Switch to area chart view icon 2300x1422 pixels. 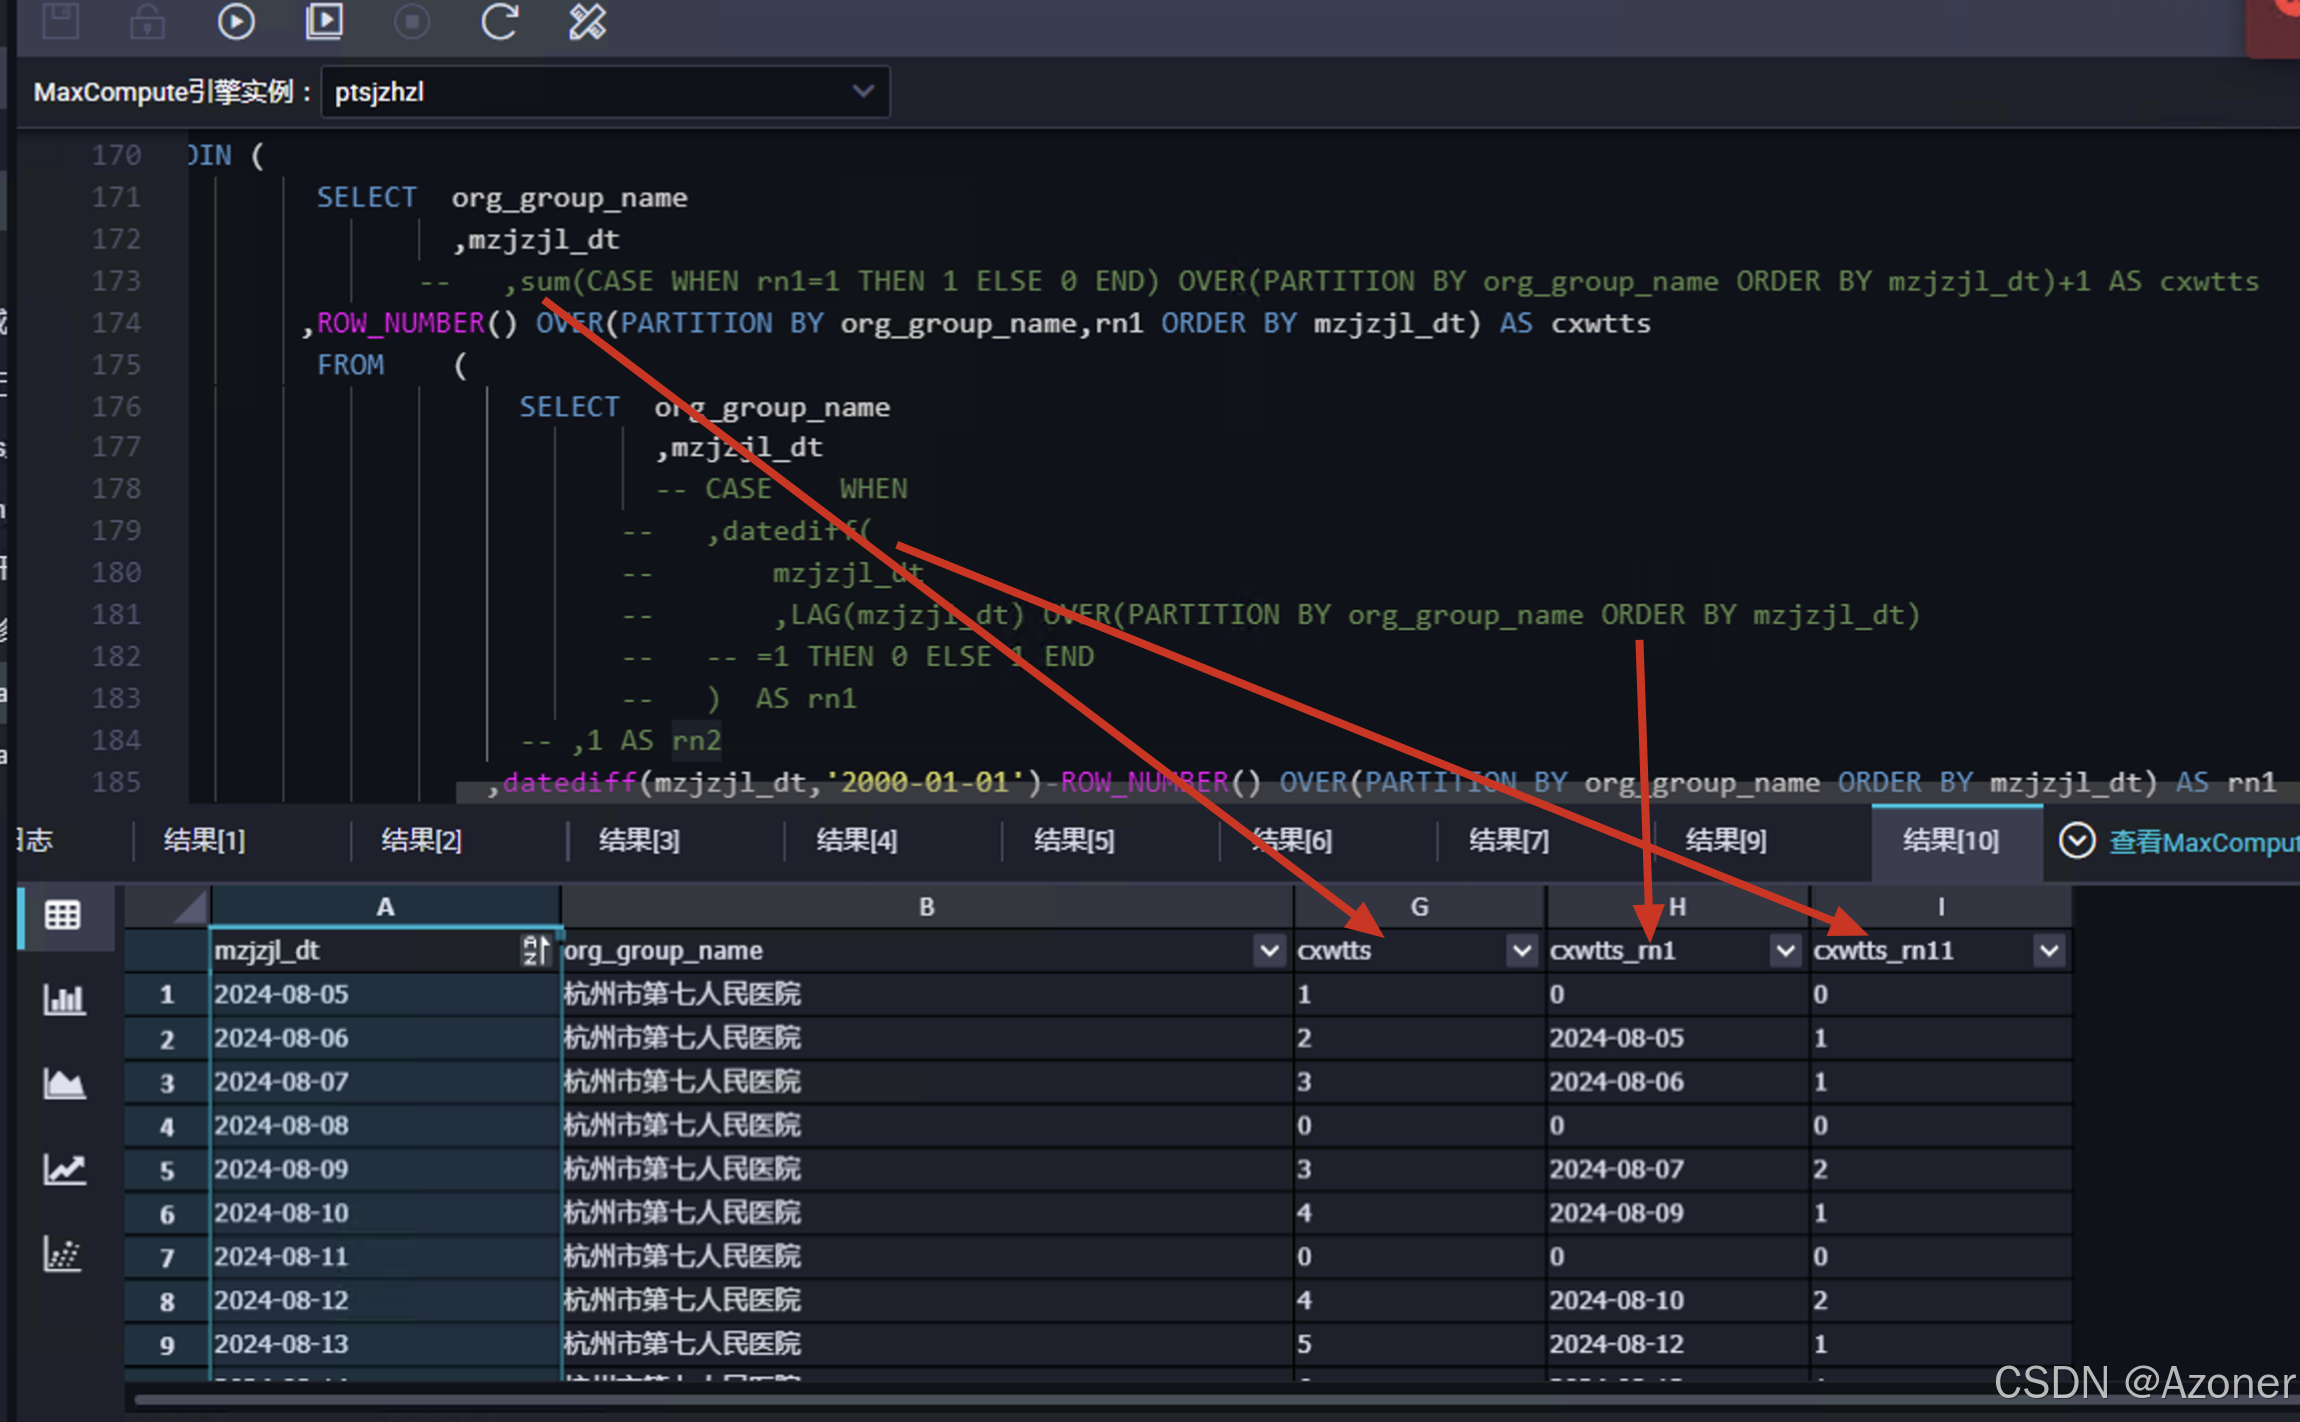pos(63,1084)
